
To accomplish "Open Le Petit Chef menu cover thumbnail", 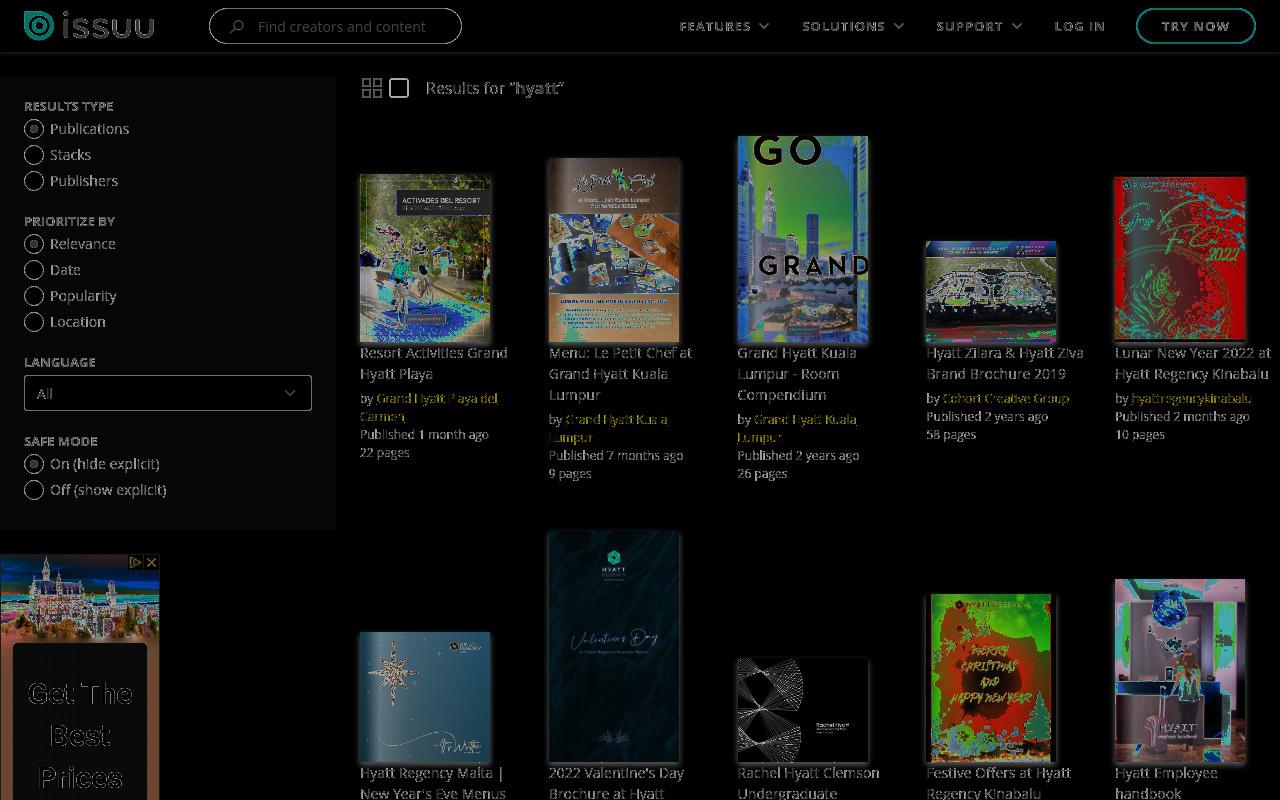I will tap(614, 250).
